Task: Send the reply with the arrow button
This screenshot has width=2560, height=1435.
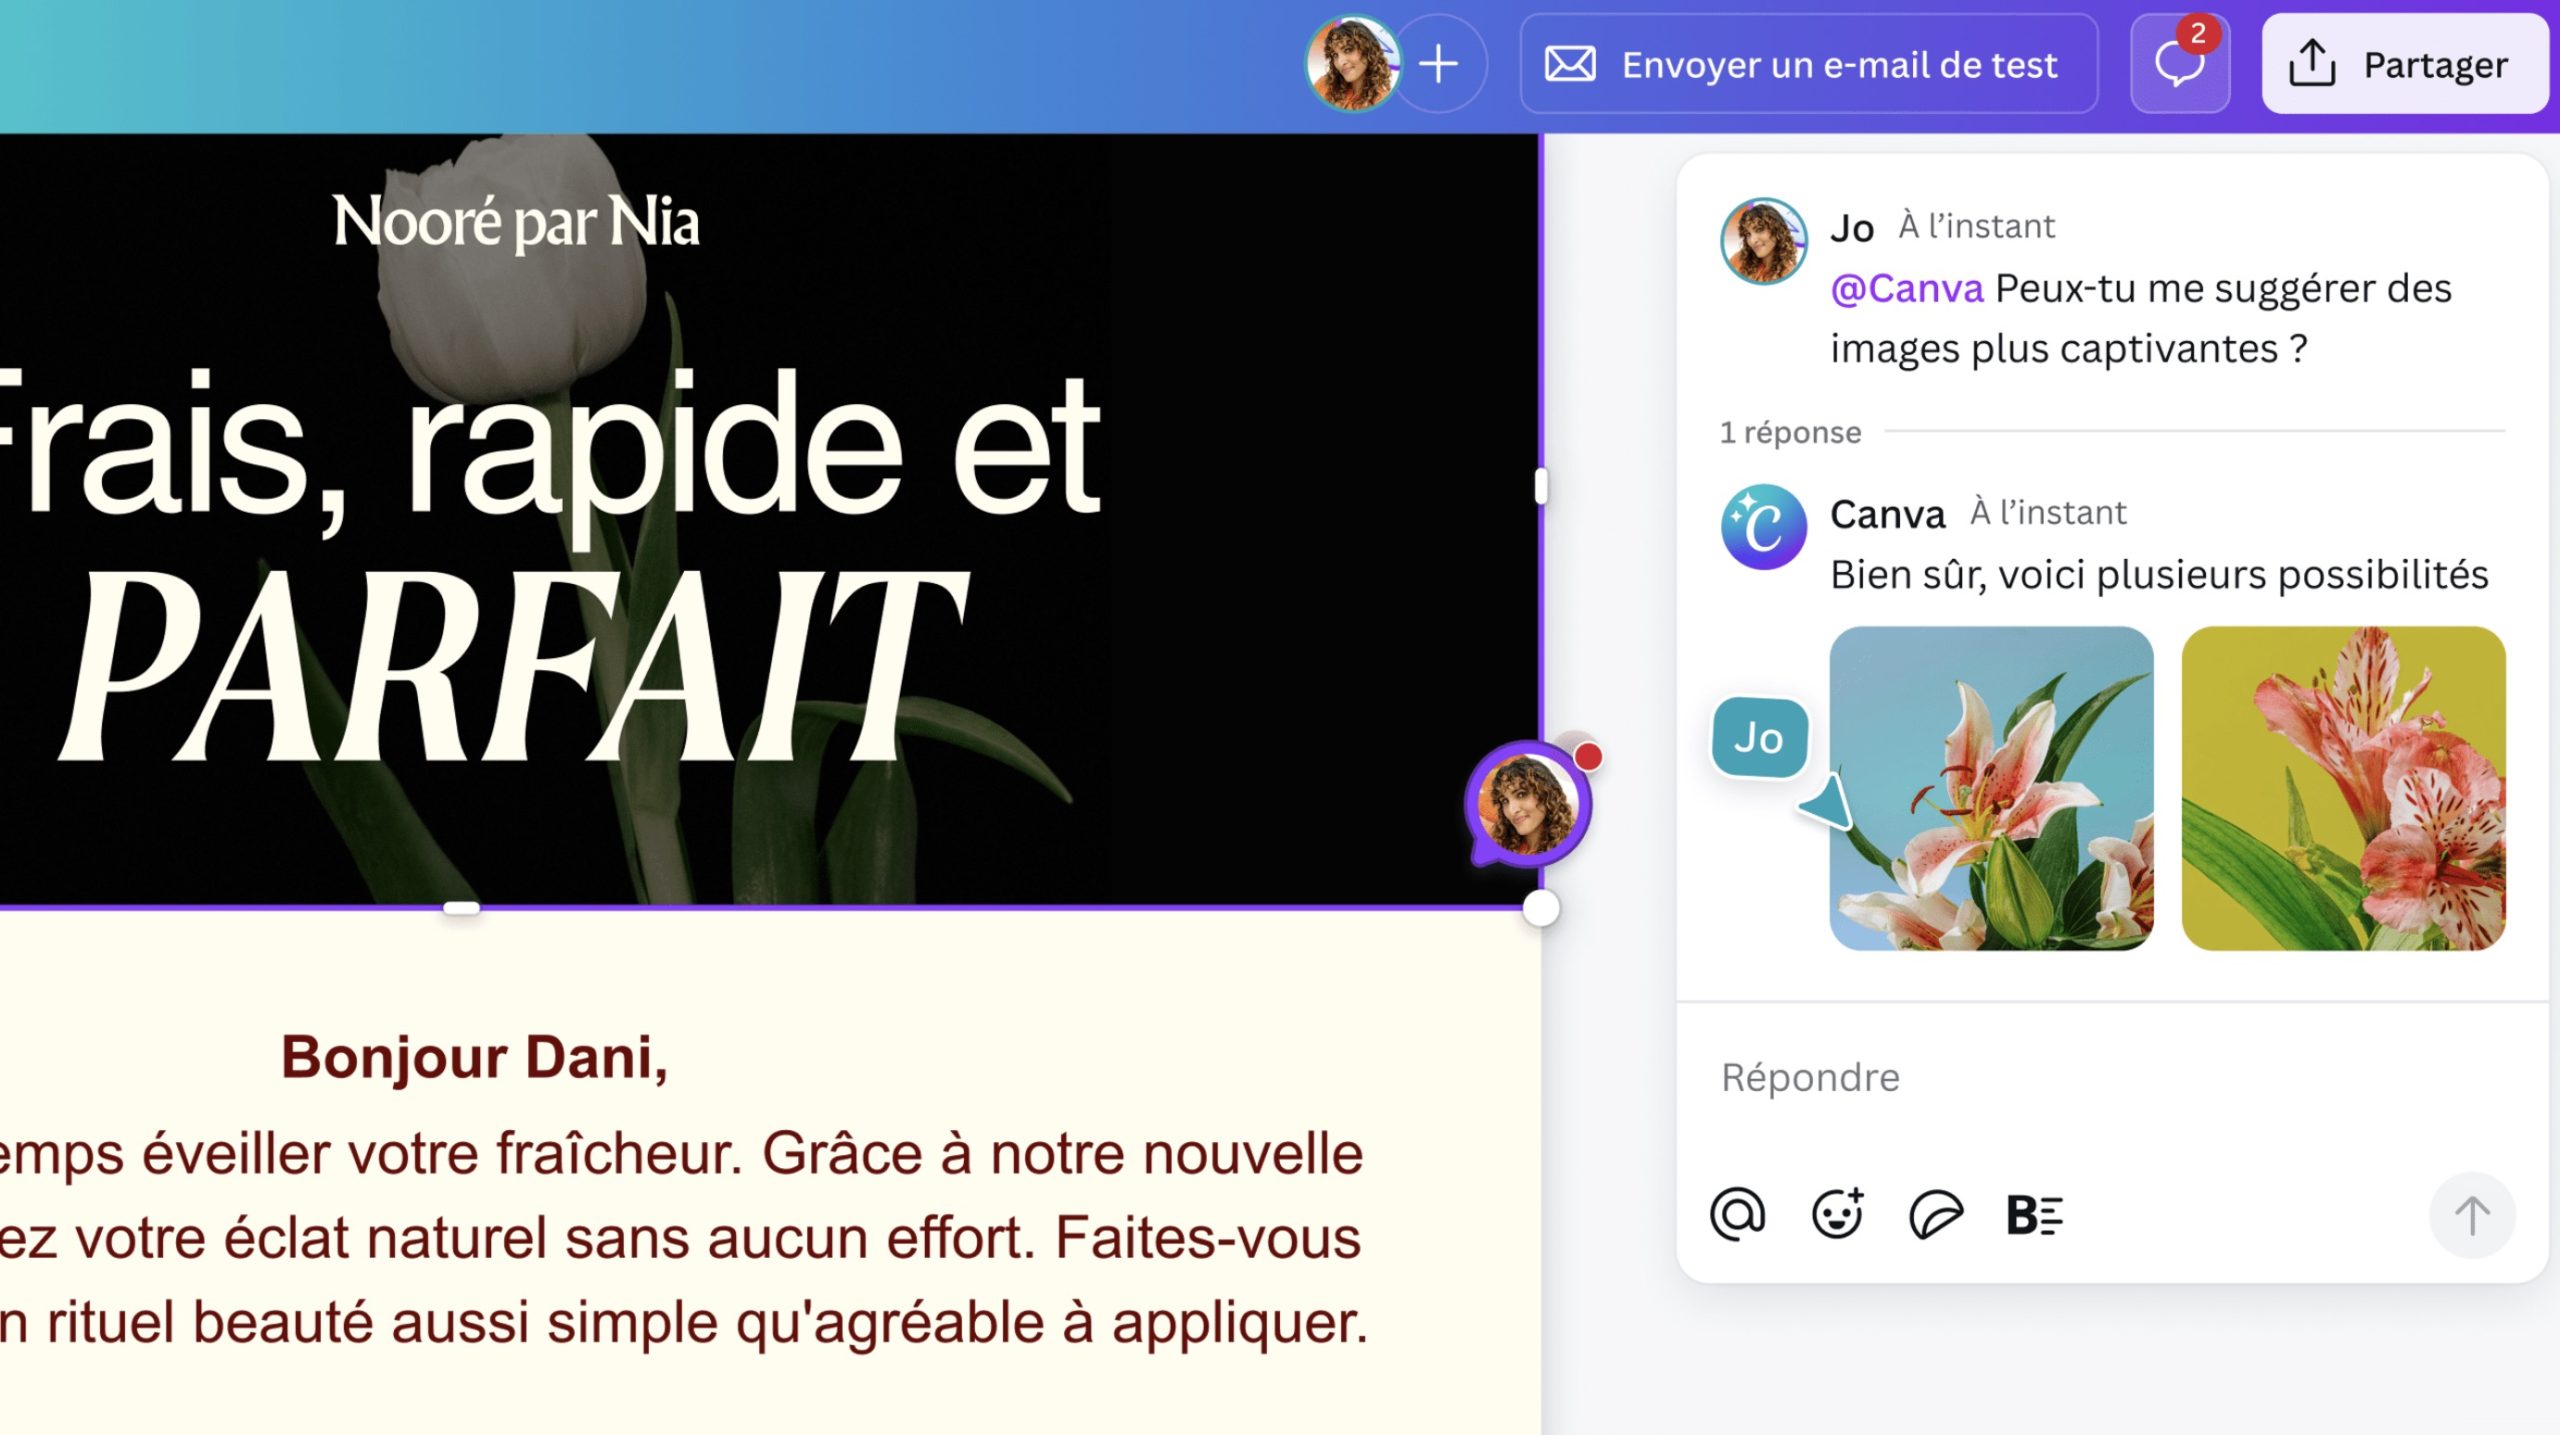Action: pos(2472,1215)
